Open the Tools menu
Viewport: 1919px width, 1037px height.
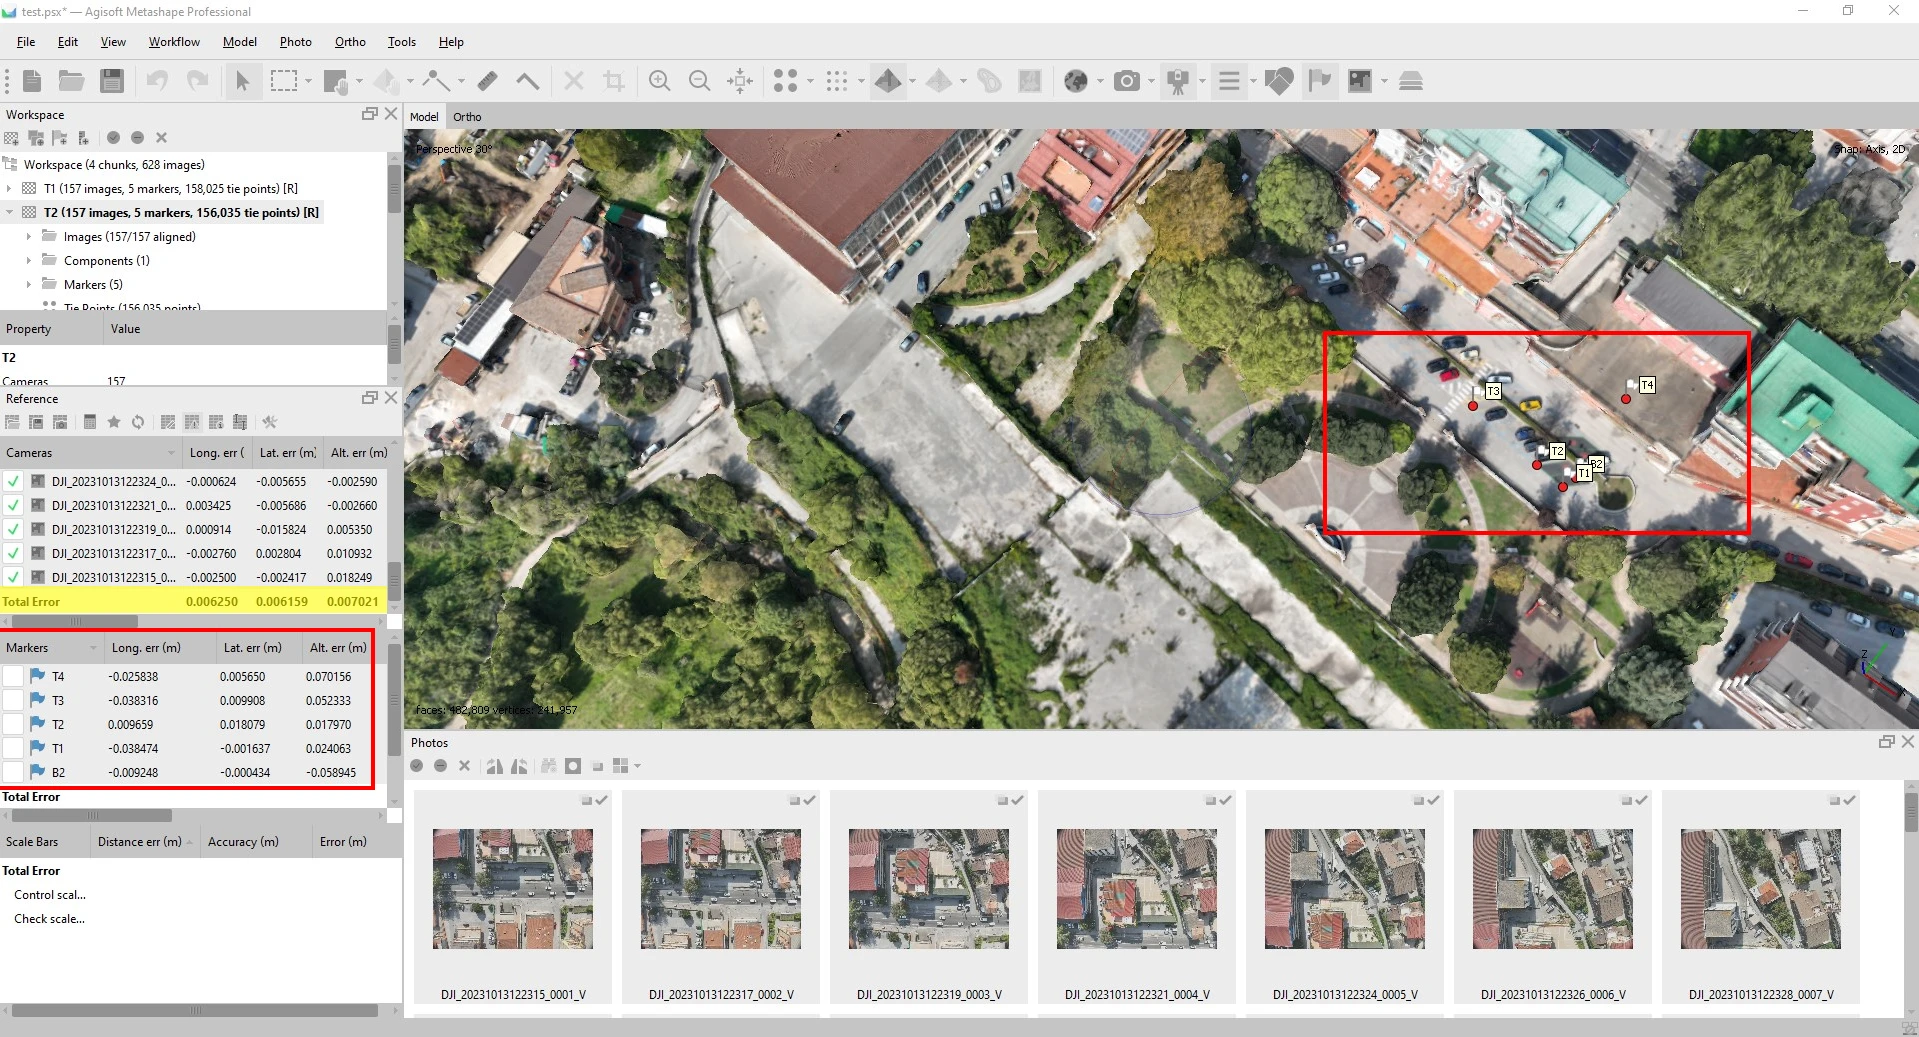[x=401, y=42]
